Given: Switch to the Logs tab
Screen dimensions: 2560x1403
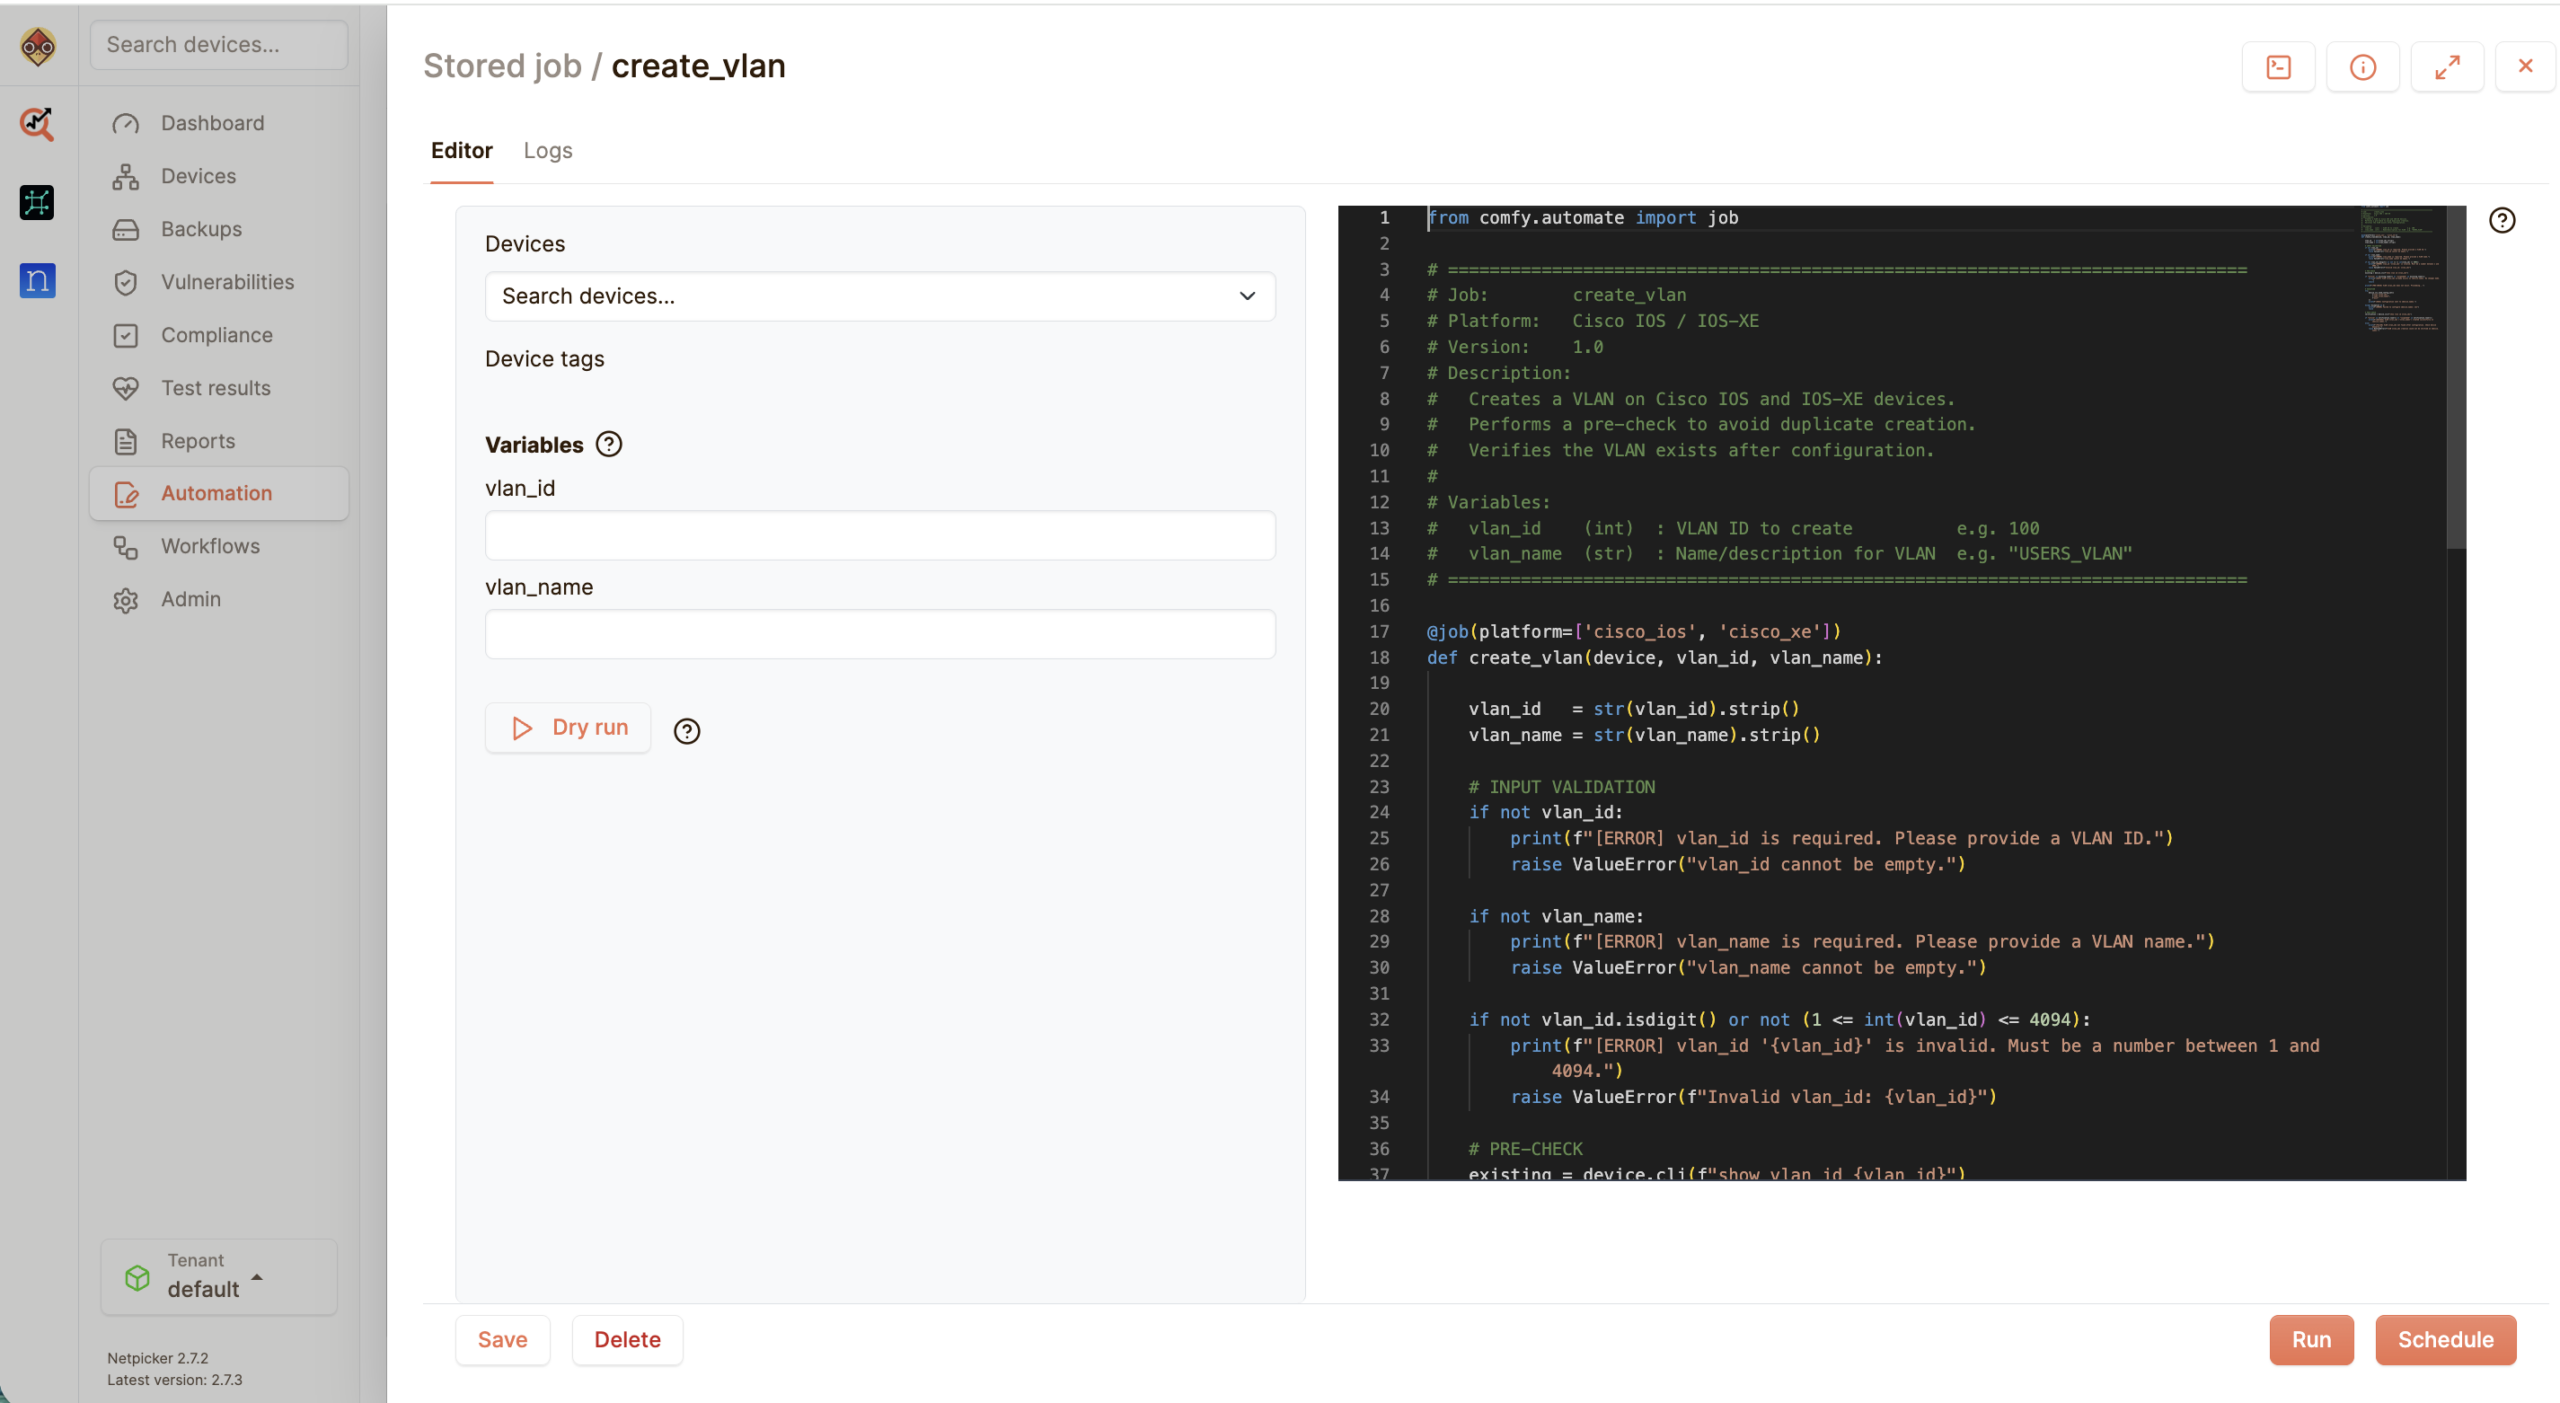Looking at the screenshot, I should [x=548, y=151].
